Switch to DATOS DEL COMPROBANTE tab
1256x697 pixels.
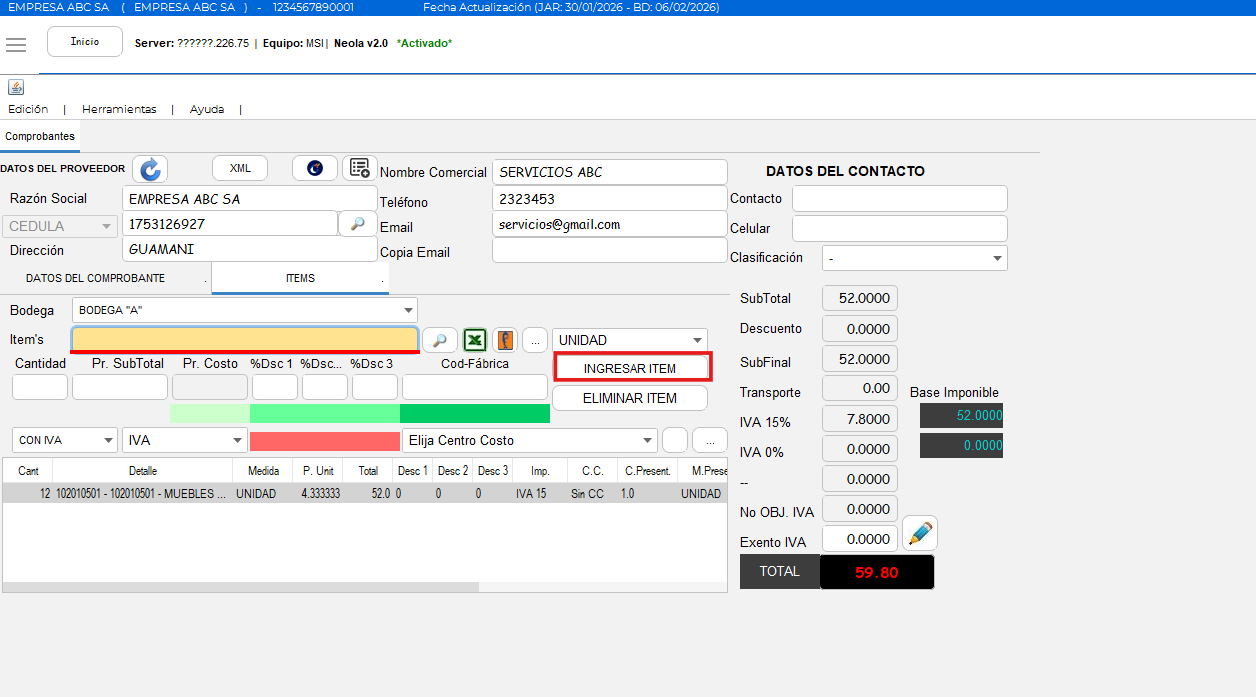(95, 278)
